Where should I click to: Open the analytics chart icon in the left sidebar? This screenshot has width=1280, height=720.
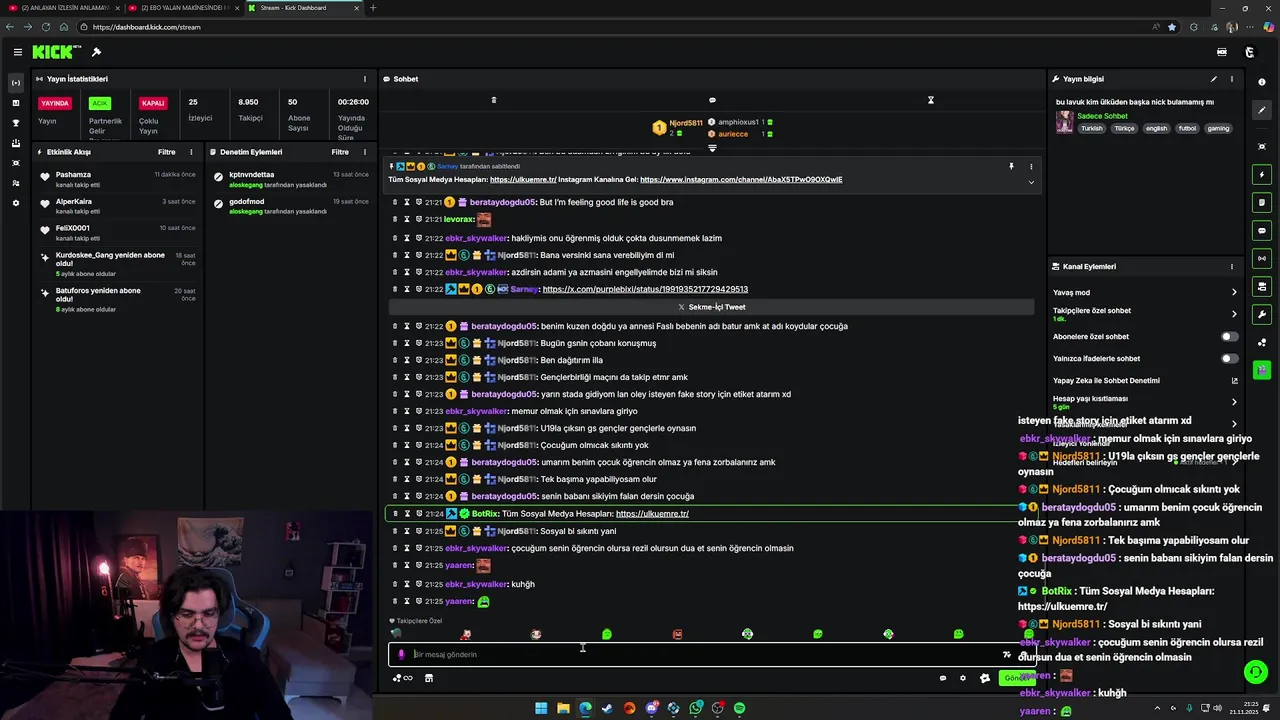click(x=15, y=103)
